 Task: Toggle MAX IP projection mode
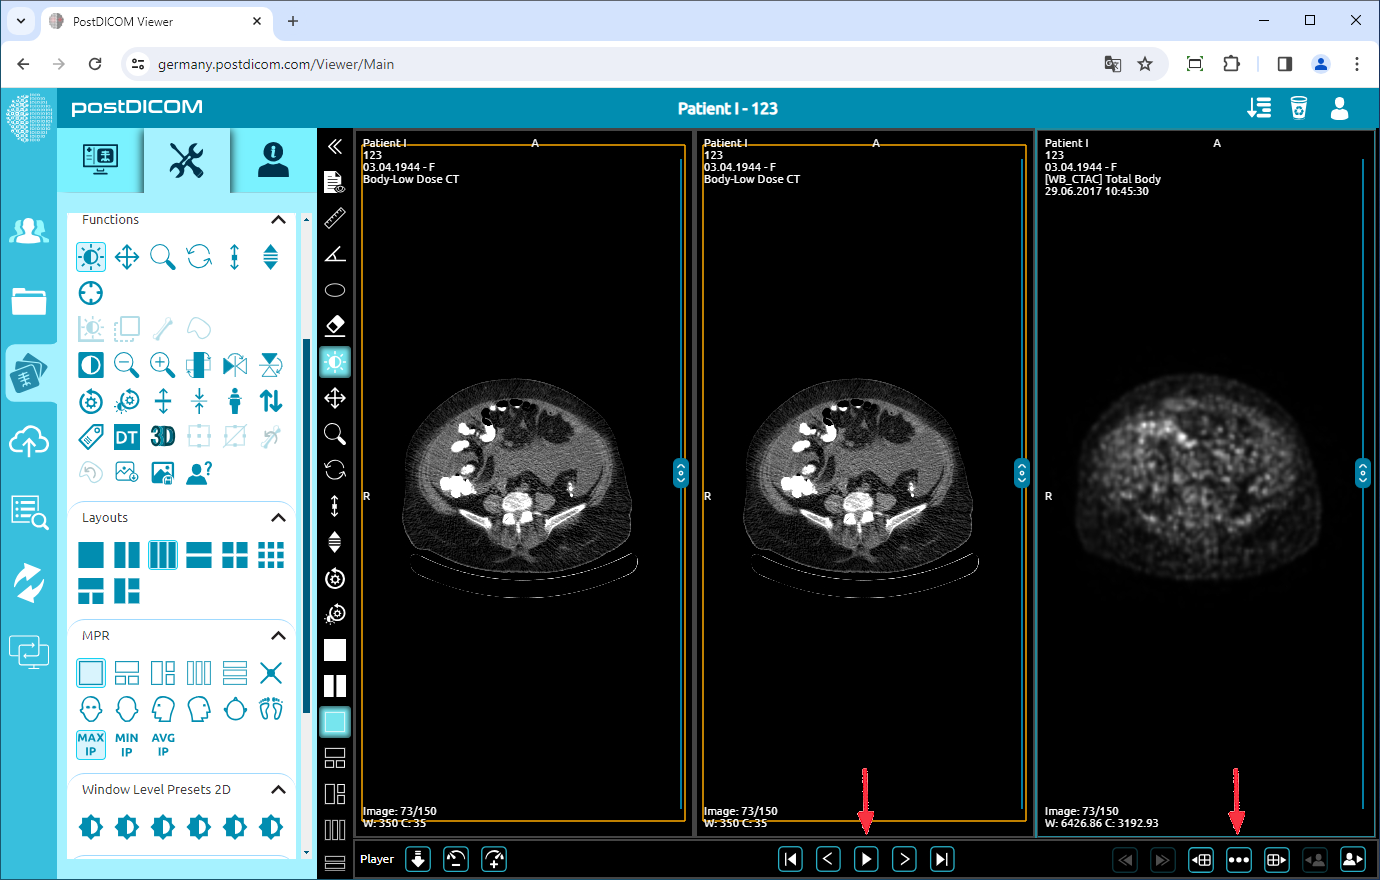pos(91,744)
